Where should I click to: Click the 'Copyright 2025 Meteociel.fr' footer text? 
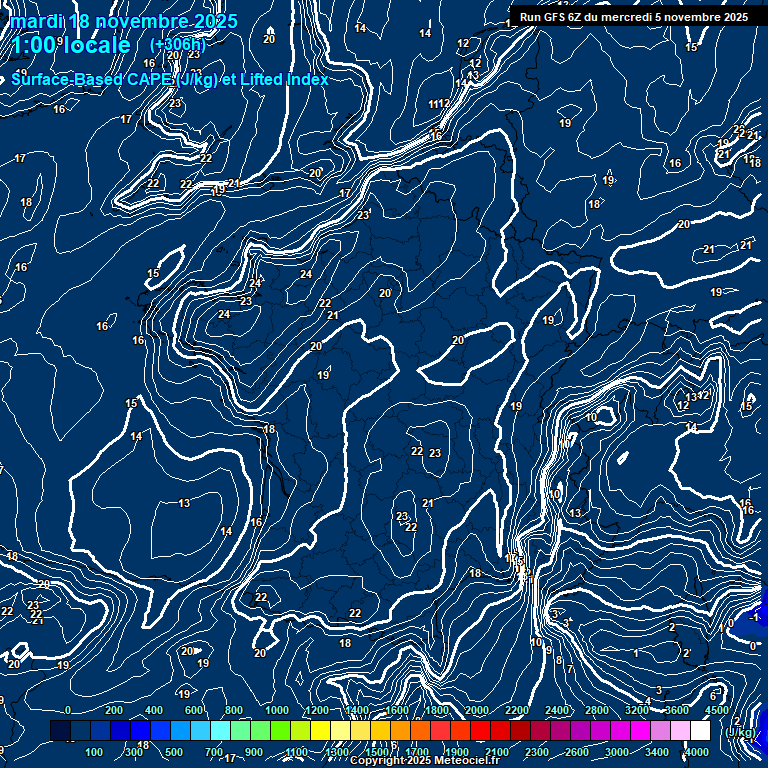pyautogui.click(x=425, y=760)
